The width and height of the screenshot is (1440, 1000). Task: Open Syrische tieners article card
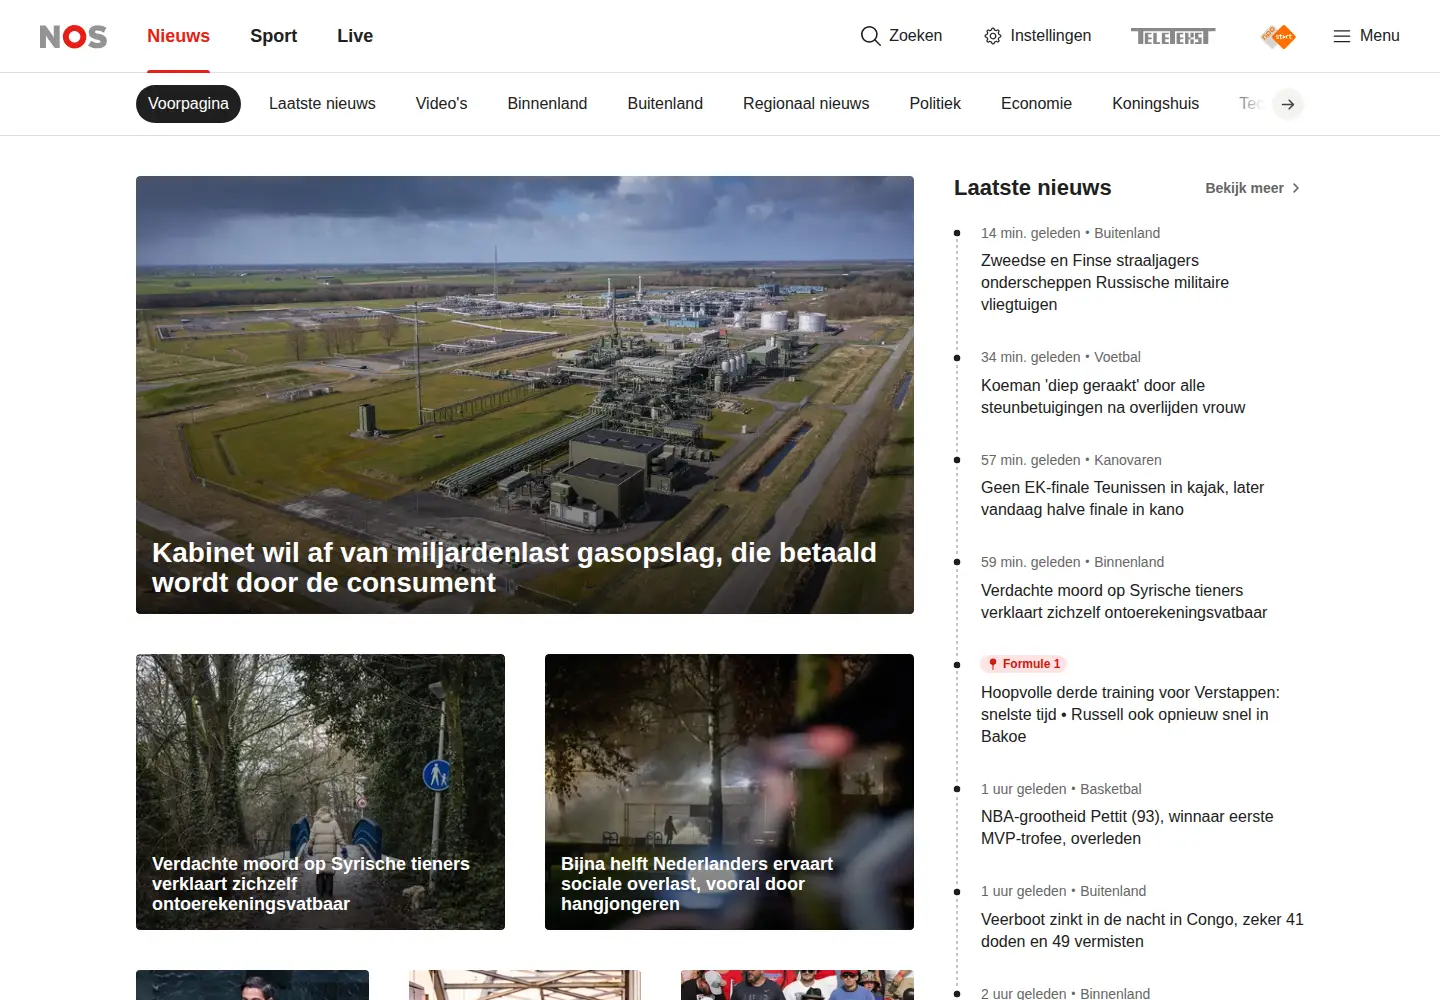pyautogui.click(x=320, y=792)
